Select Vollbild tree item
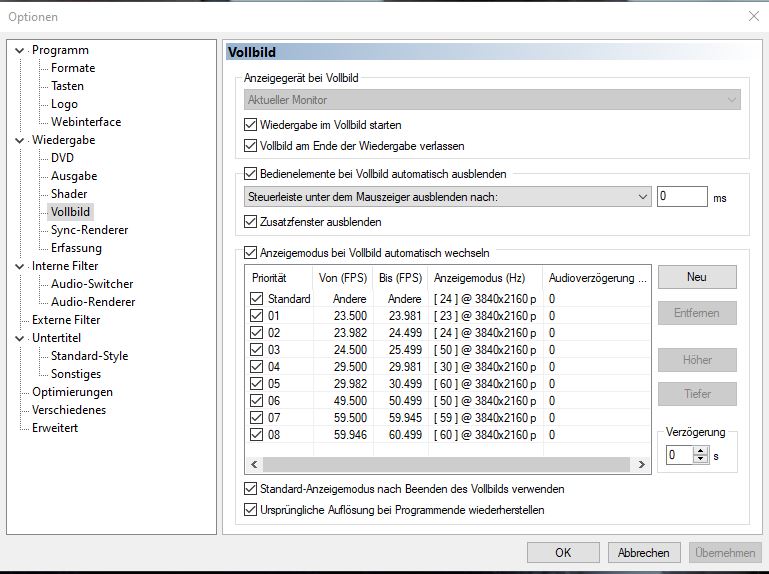769x574 pixels. 70,212
